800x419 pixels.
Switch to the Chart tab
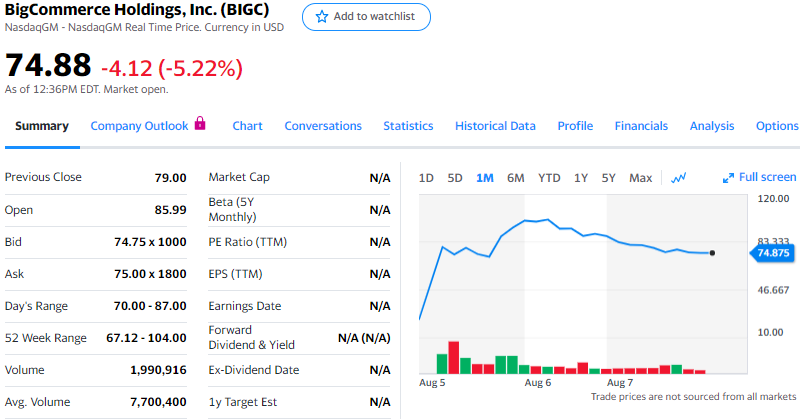click(x=247, y=126)
